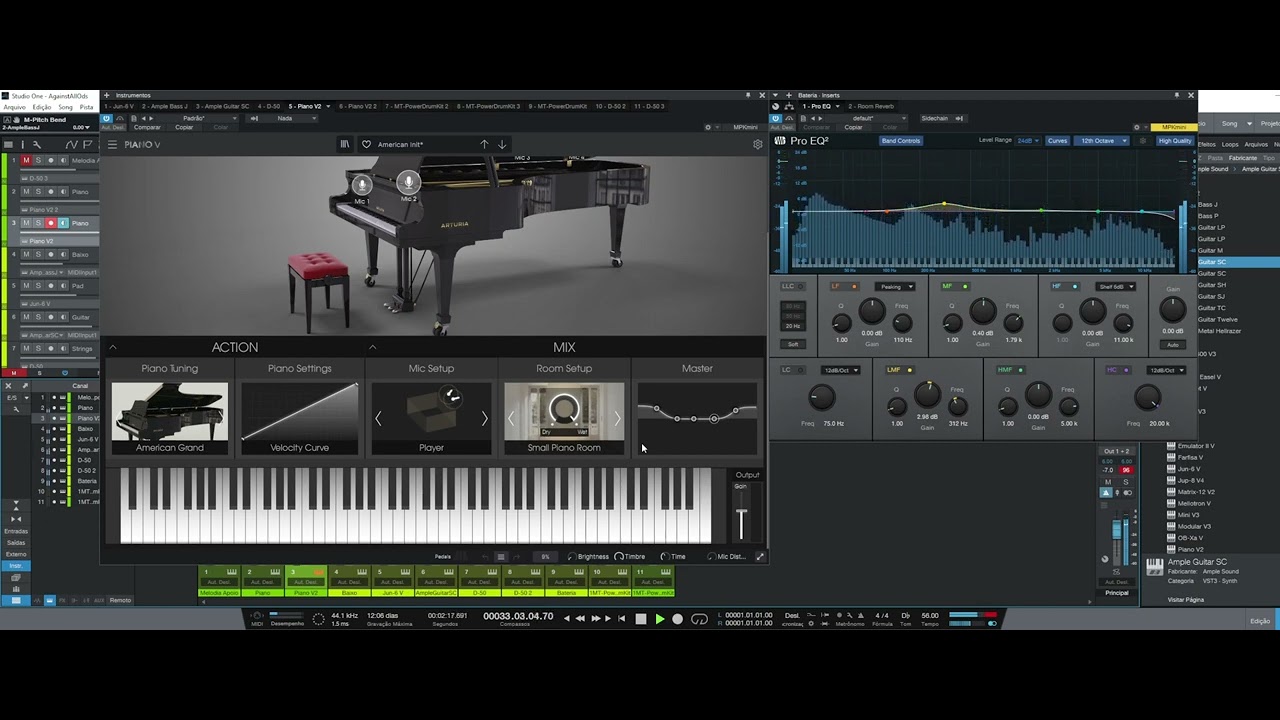Screen dimensions: 1280x720
Task: Mute the Baixo track
Action: click(27, 254)
